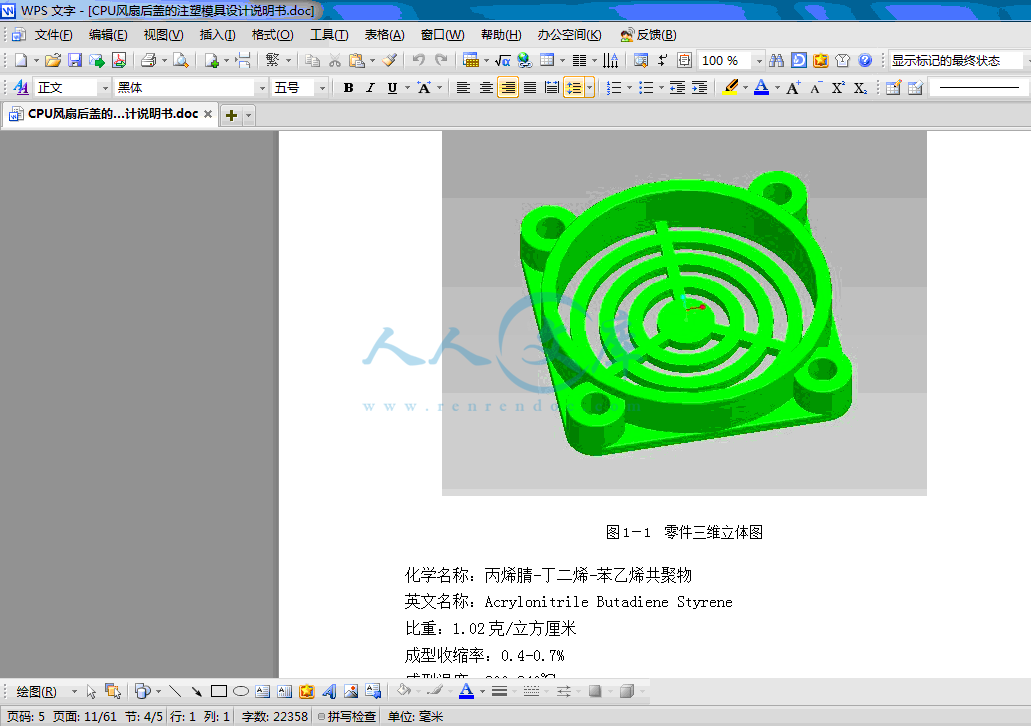Toggle the spell check status indicator
Screen dimensions: 1031x726
[x=347, y=716]
